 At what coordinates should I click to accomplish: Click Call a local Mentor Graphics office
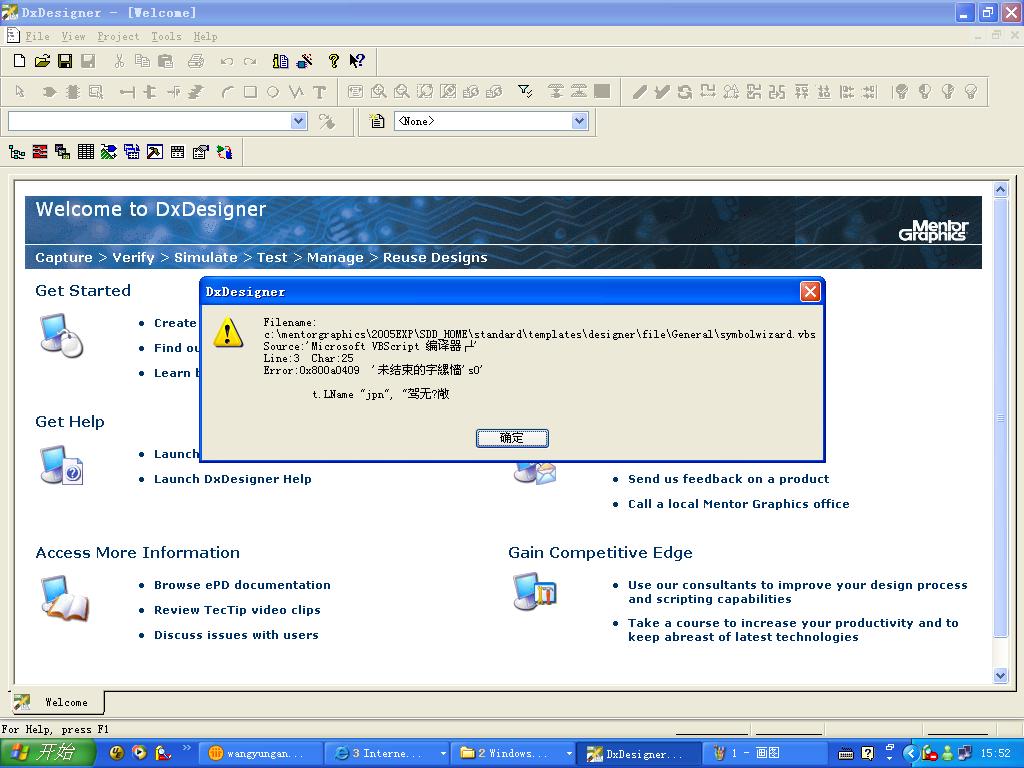tap(739, 504)
